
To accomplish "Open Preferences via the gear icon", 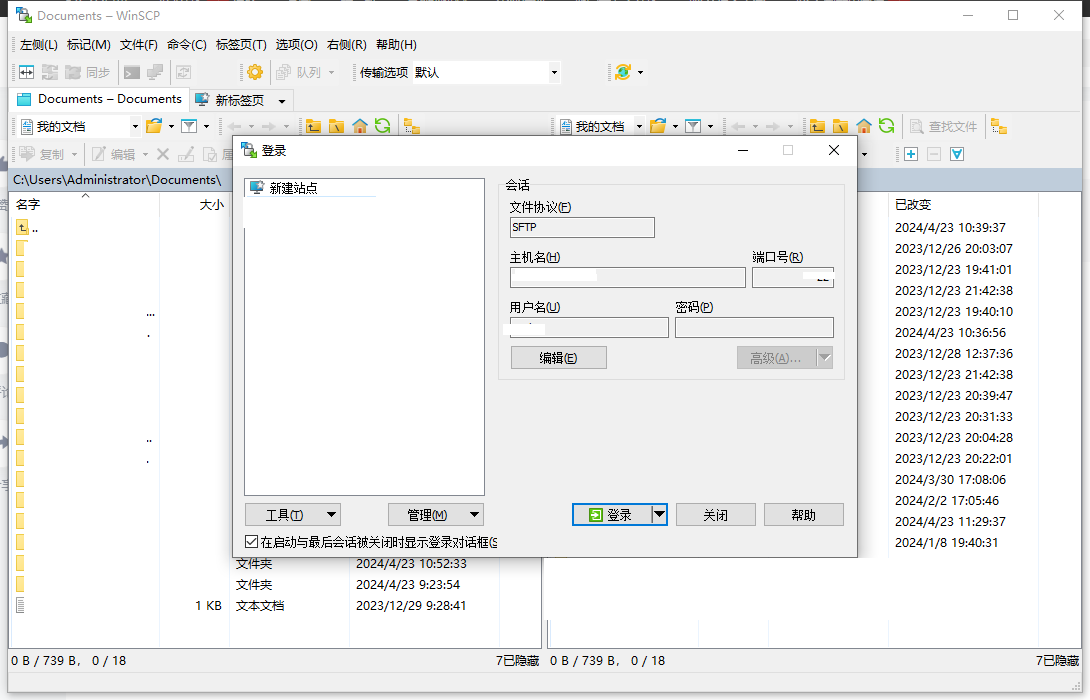I will [x=255, y=72].
